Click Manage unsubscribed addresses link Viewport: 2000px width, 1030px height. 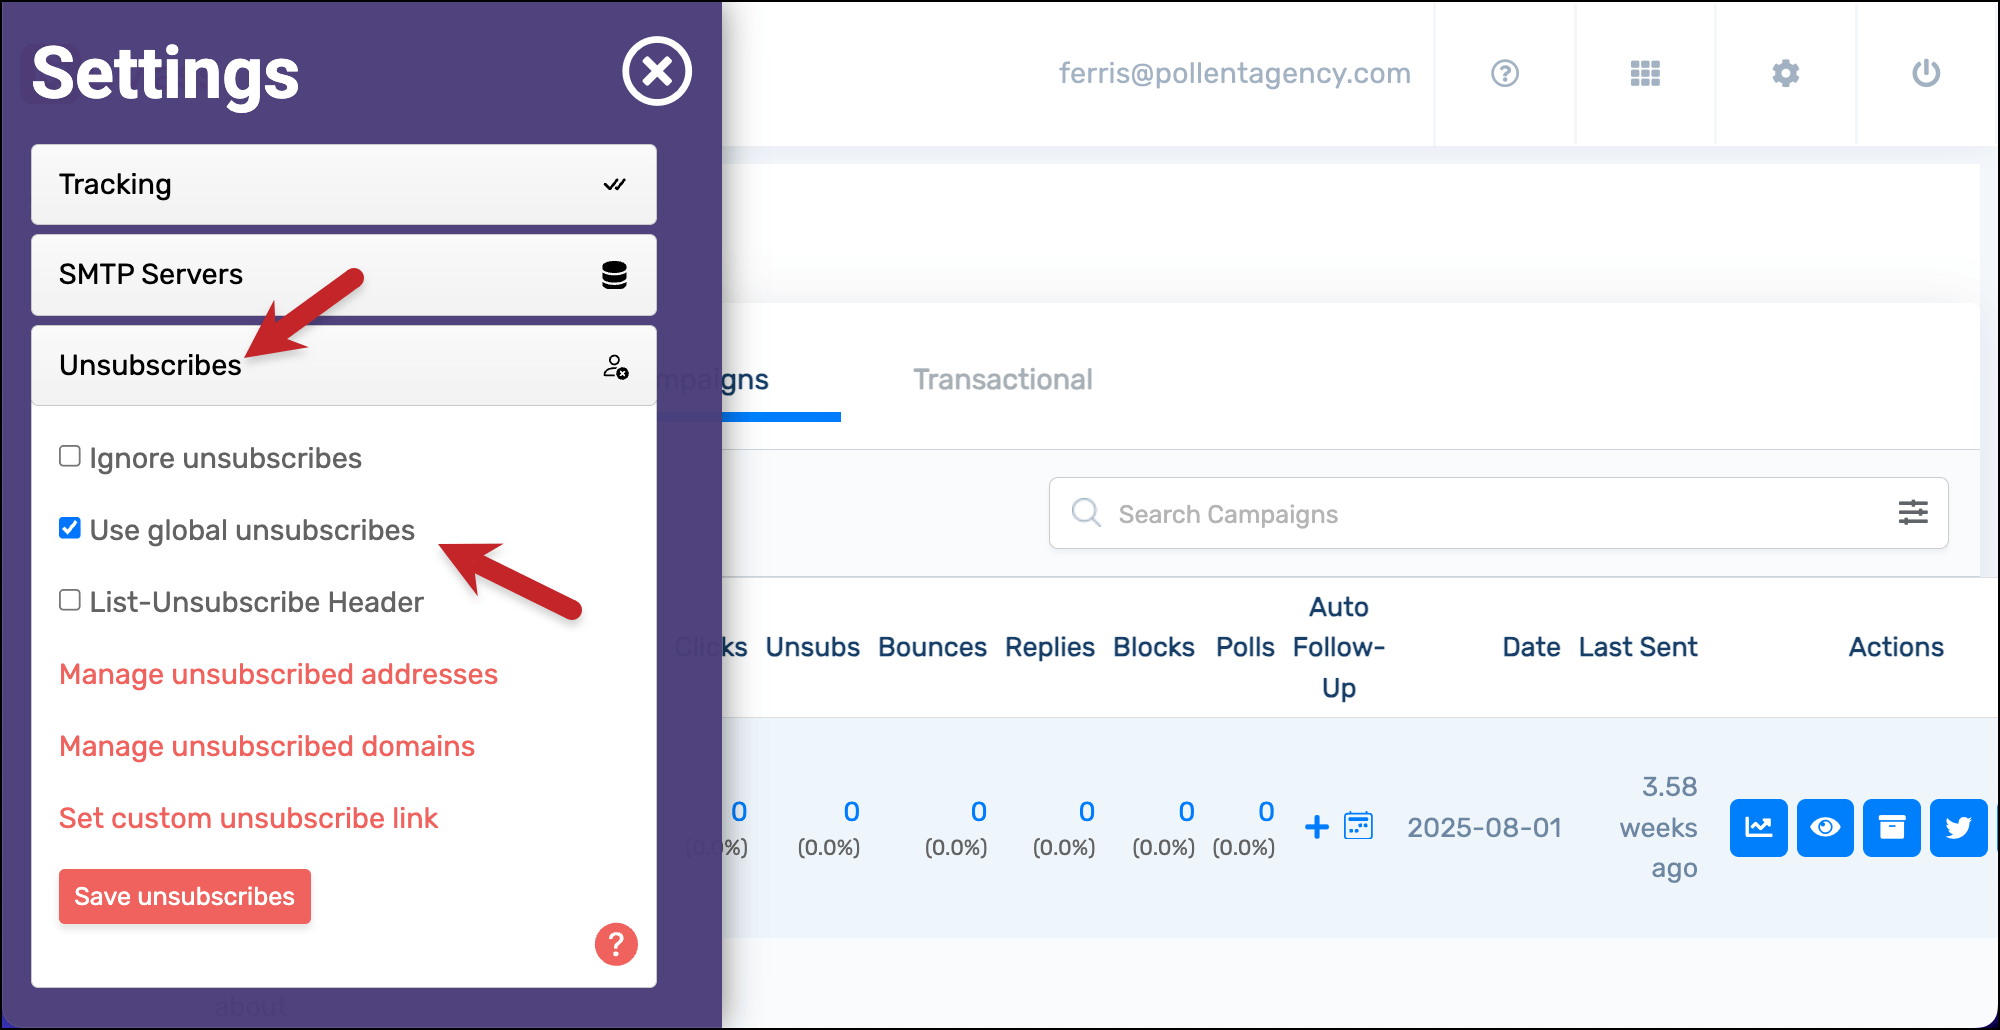coord(278,674)
